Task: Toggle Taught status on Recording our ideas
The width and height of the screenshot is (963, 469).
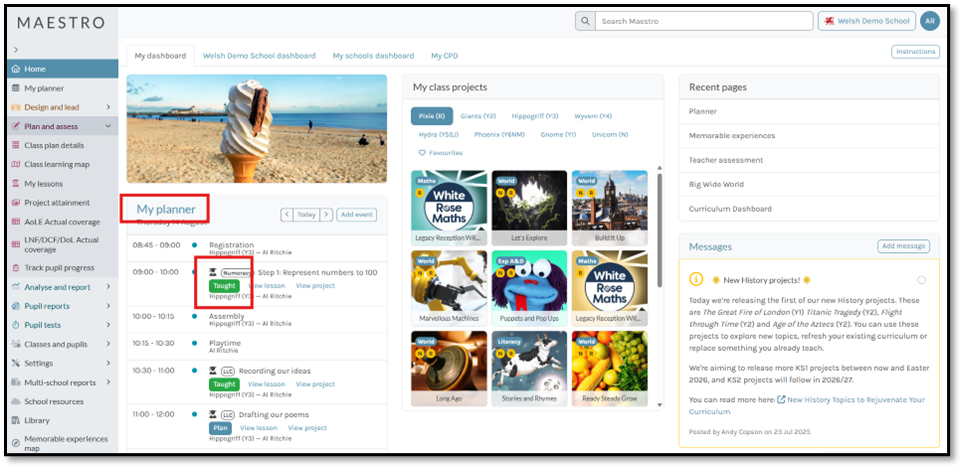Action: pyautogui.click(x=224, y=384)
